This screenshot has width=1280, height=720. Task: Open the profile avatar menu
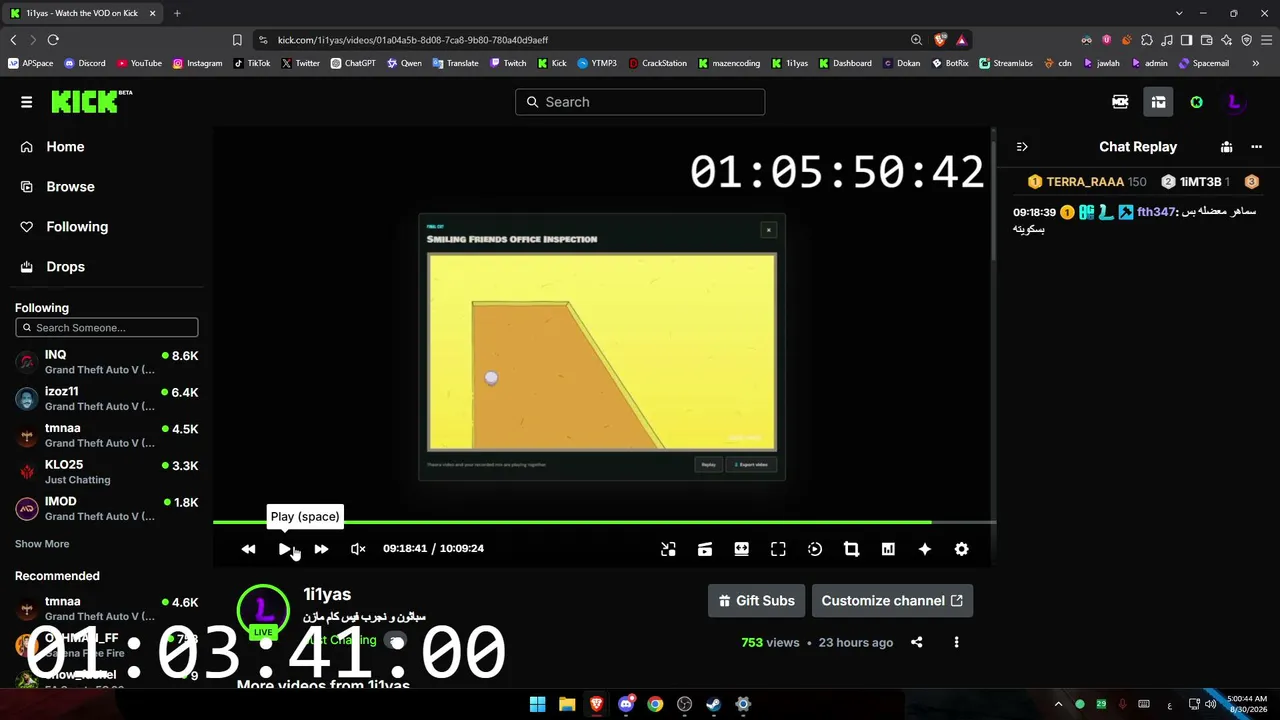(1234, 102)
